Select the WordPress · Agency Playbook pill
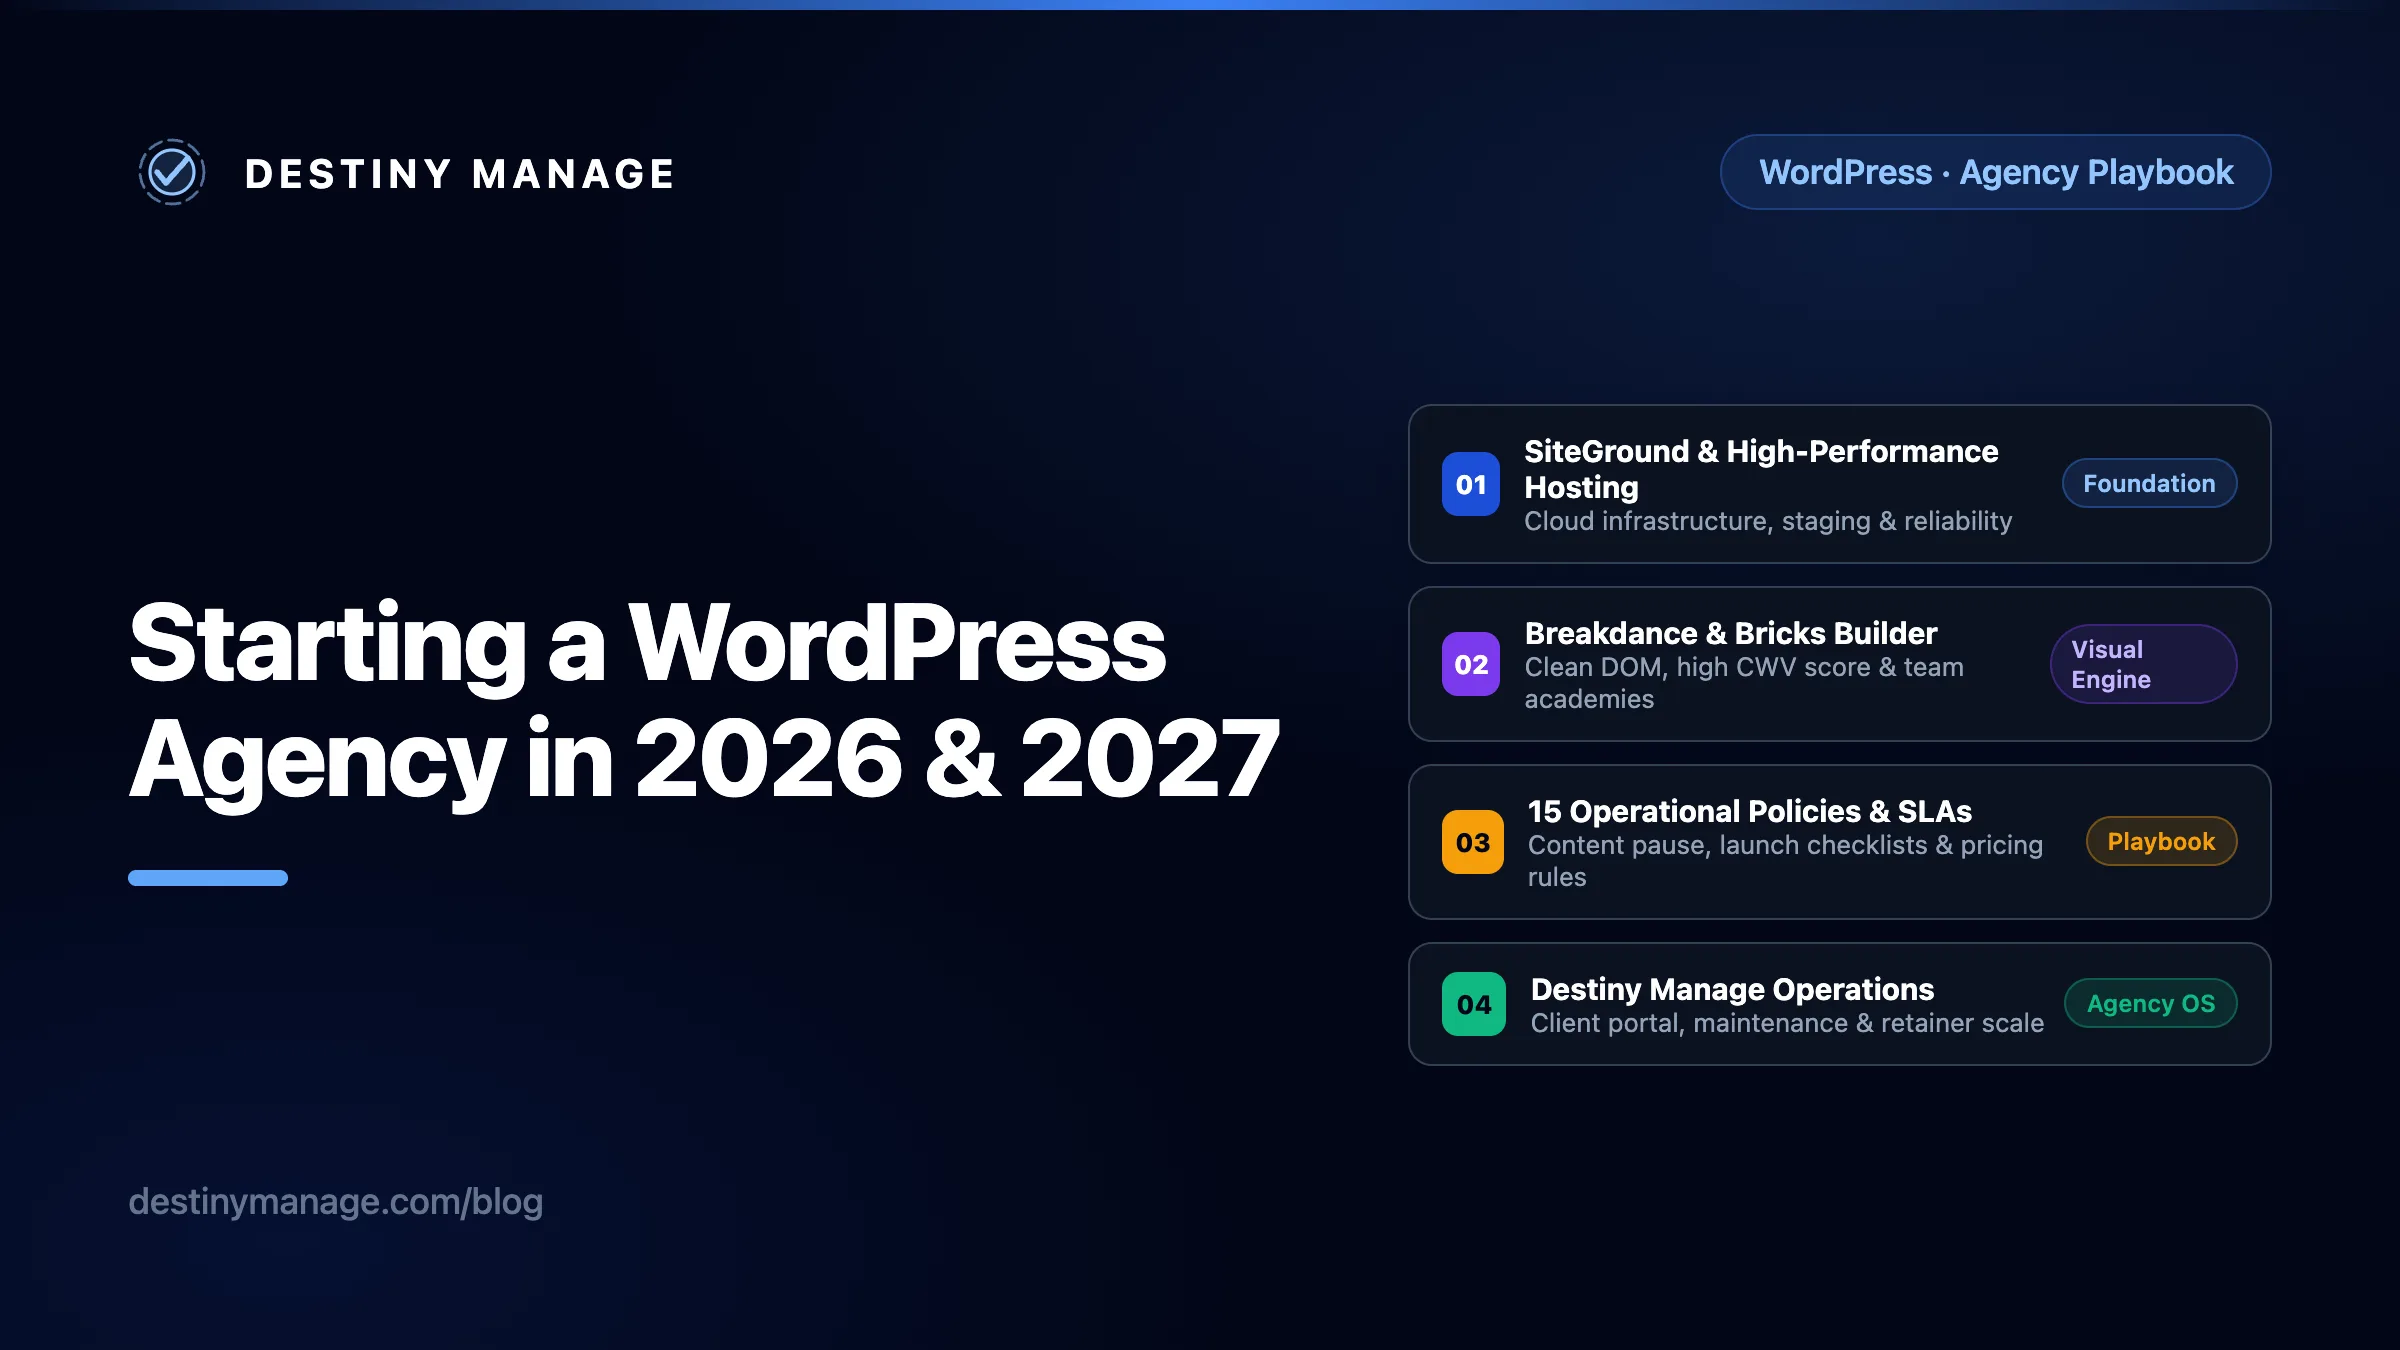 point(1995,172)
